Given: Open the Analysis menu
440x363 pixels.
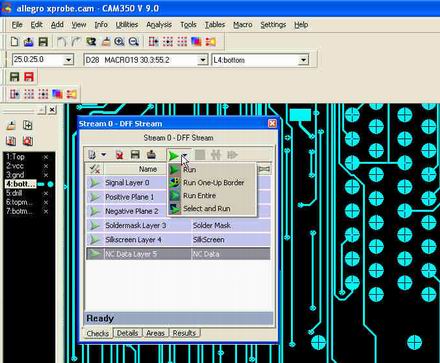Looking at the screenshot, I should coord(159,25).
